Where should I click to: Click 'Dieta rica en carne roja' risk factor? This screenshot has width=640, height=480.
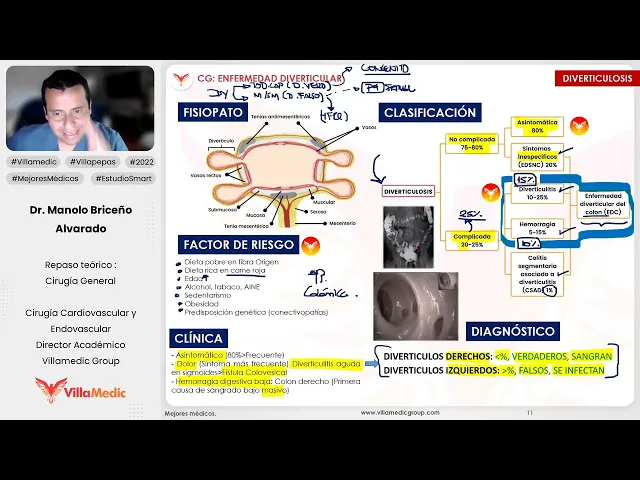pyautogui.click(x=225, y=271)
